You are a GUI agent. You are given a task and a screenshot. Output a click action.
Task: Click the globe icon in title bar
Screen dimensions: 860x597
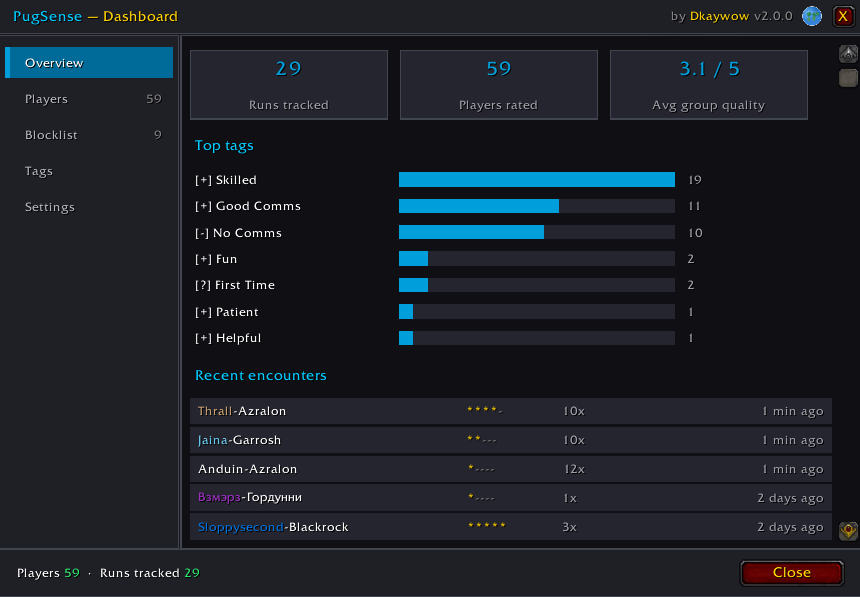click(812, 16)
